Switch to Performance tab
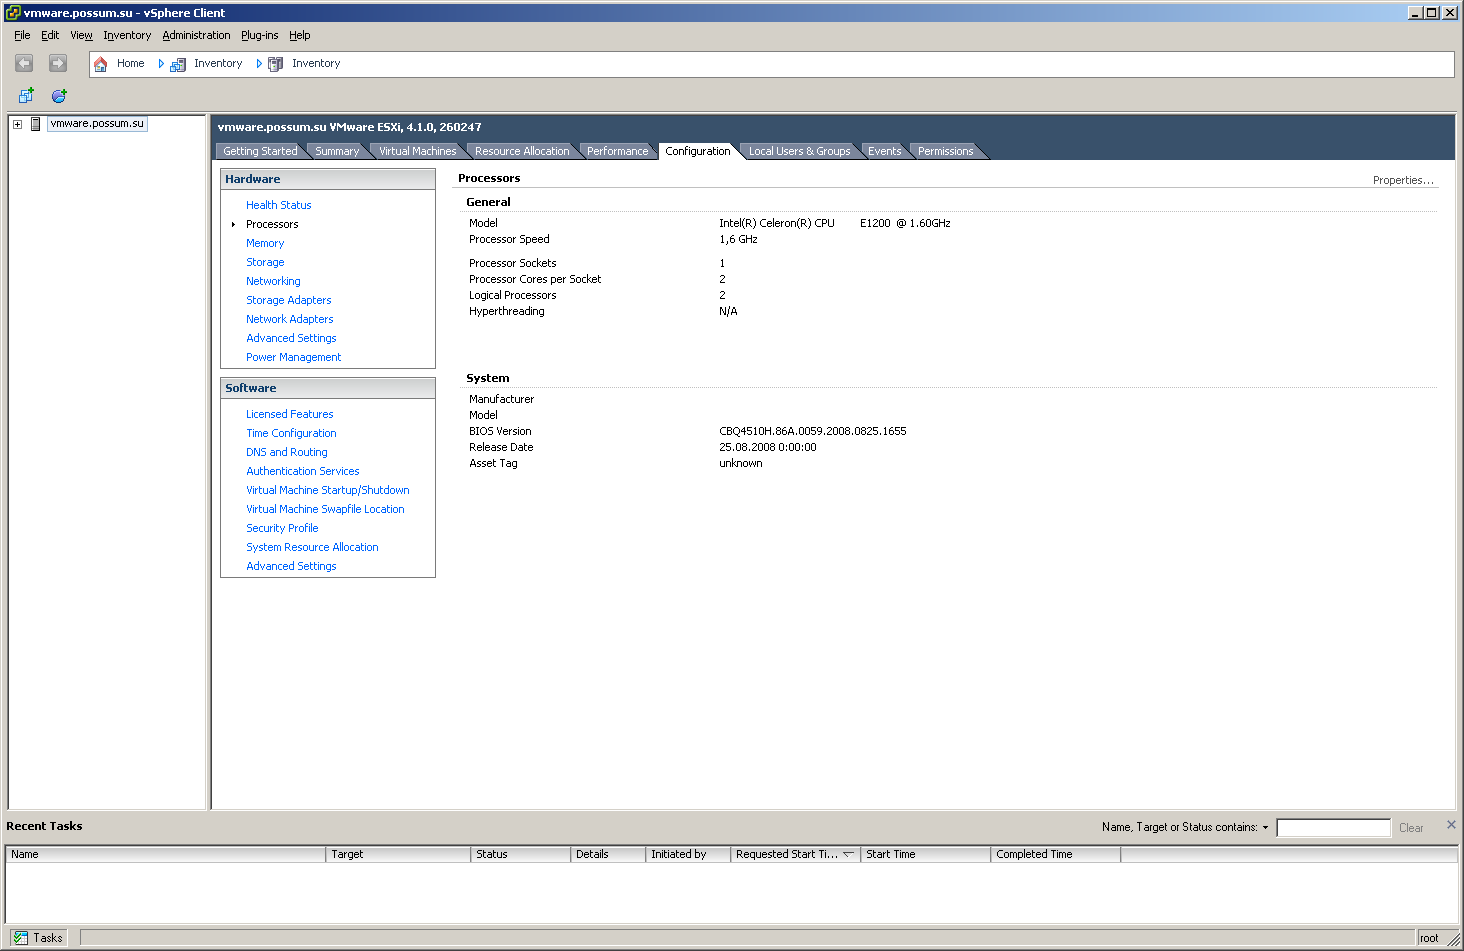Image resolution: width=1464 pixels, height=951 pixels. coord(617,151)
